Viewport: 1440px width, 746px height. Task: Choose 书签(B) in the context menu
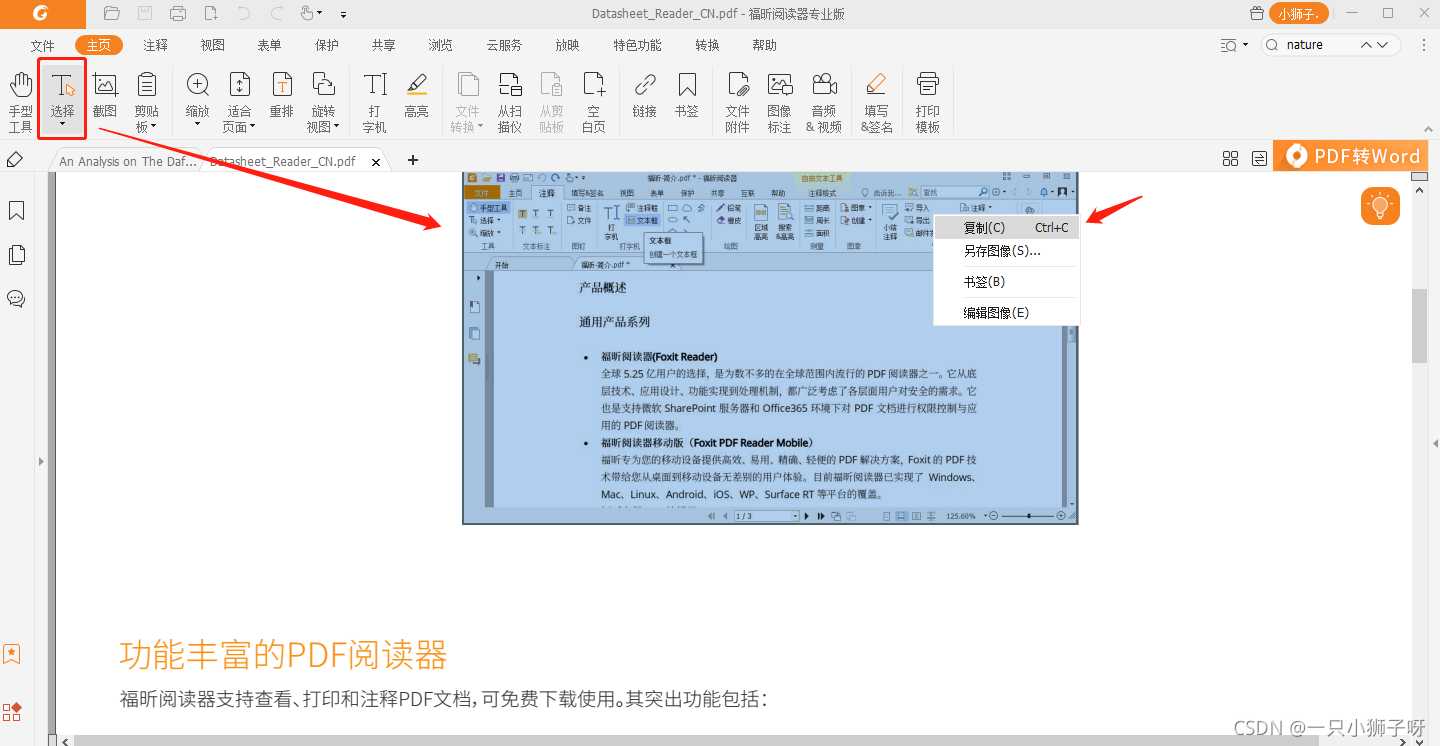[x=1007, y=282]
